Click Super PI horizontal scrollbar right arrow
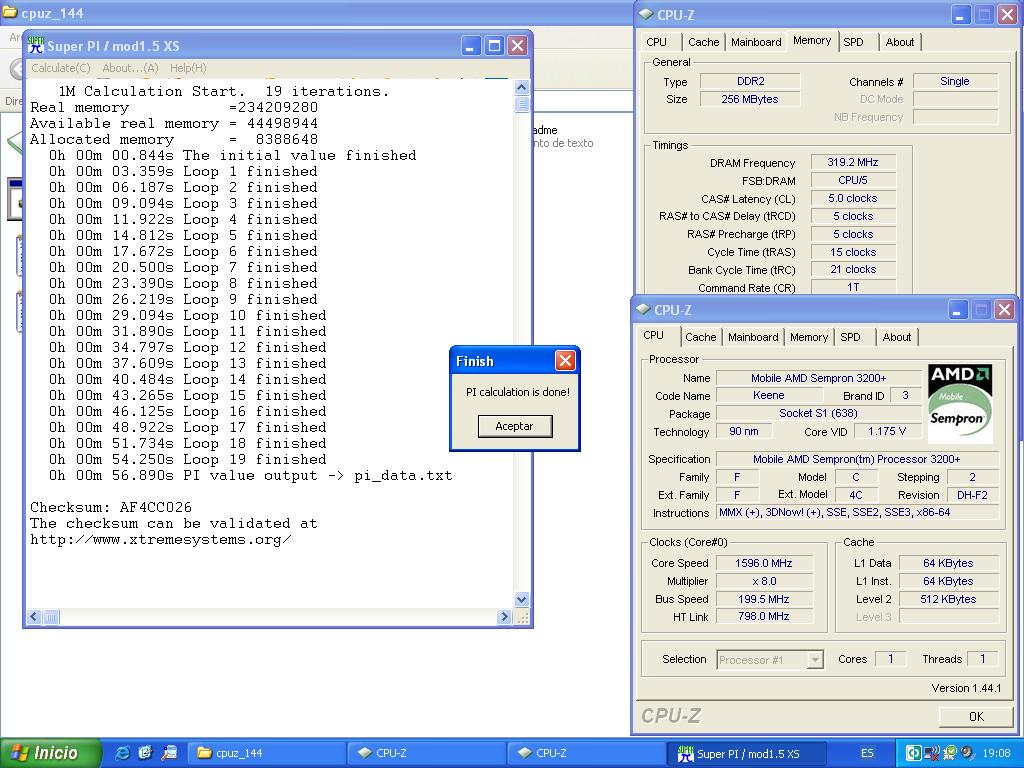 coord(504,616)
